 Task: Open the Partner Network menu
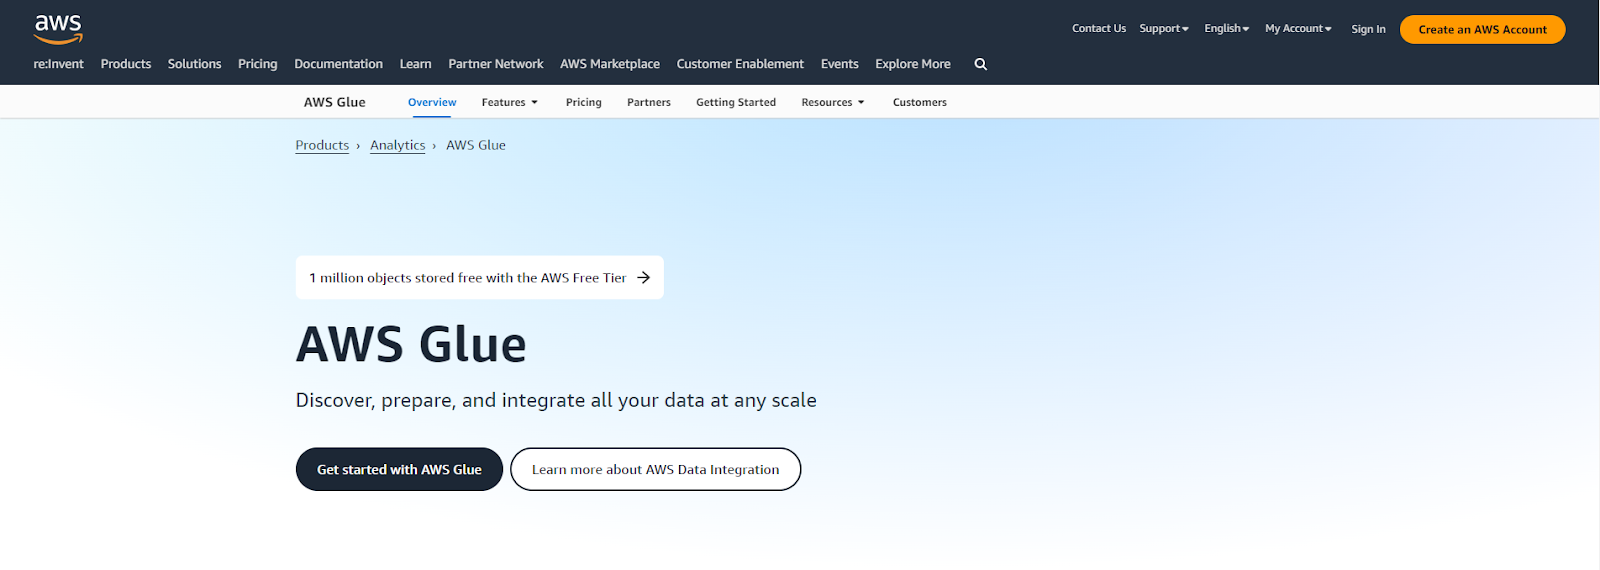click(x=496, y=64)
